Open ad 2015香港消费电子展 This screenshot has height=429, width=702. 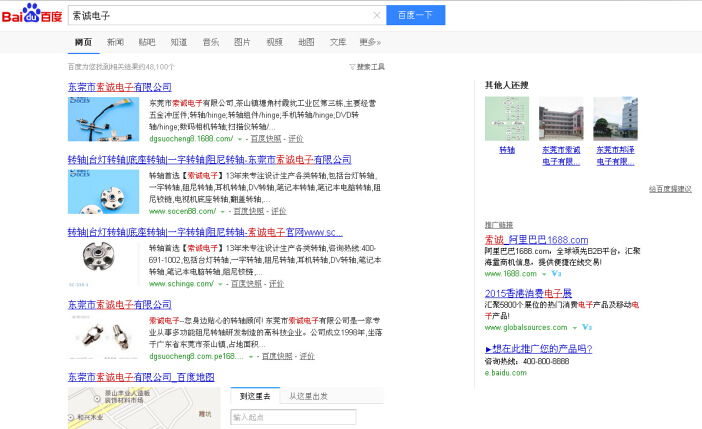pyautogui.click(x=528, y=293)
